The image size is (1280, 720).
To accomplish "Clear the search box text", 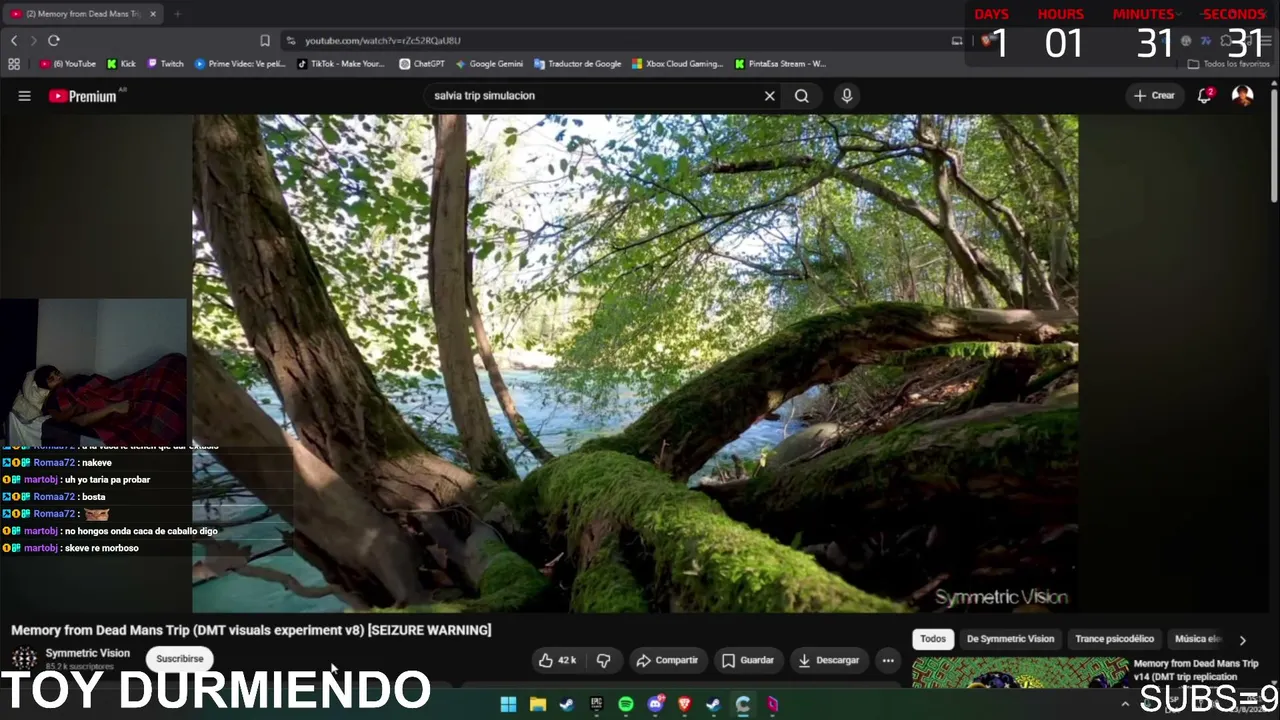I will tap(769, 96).
